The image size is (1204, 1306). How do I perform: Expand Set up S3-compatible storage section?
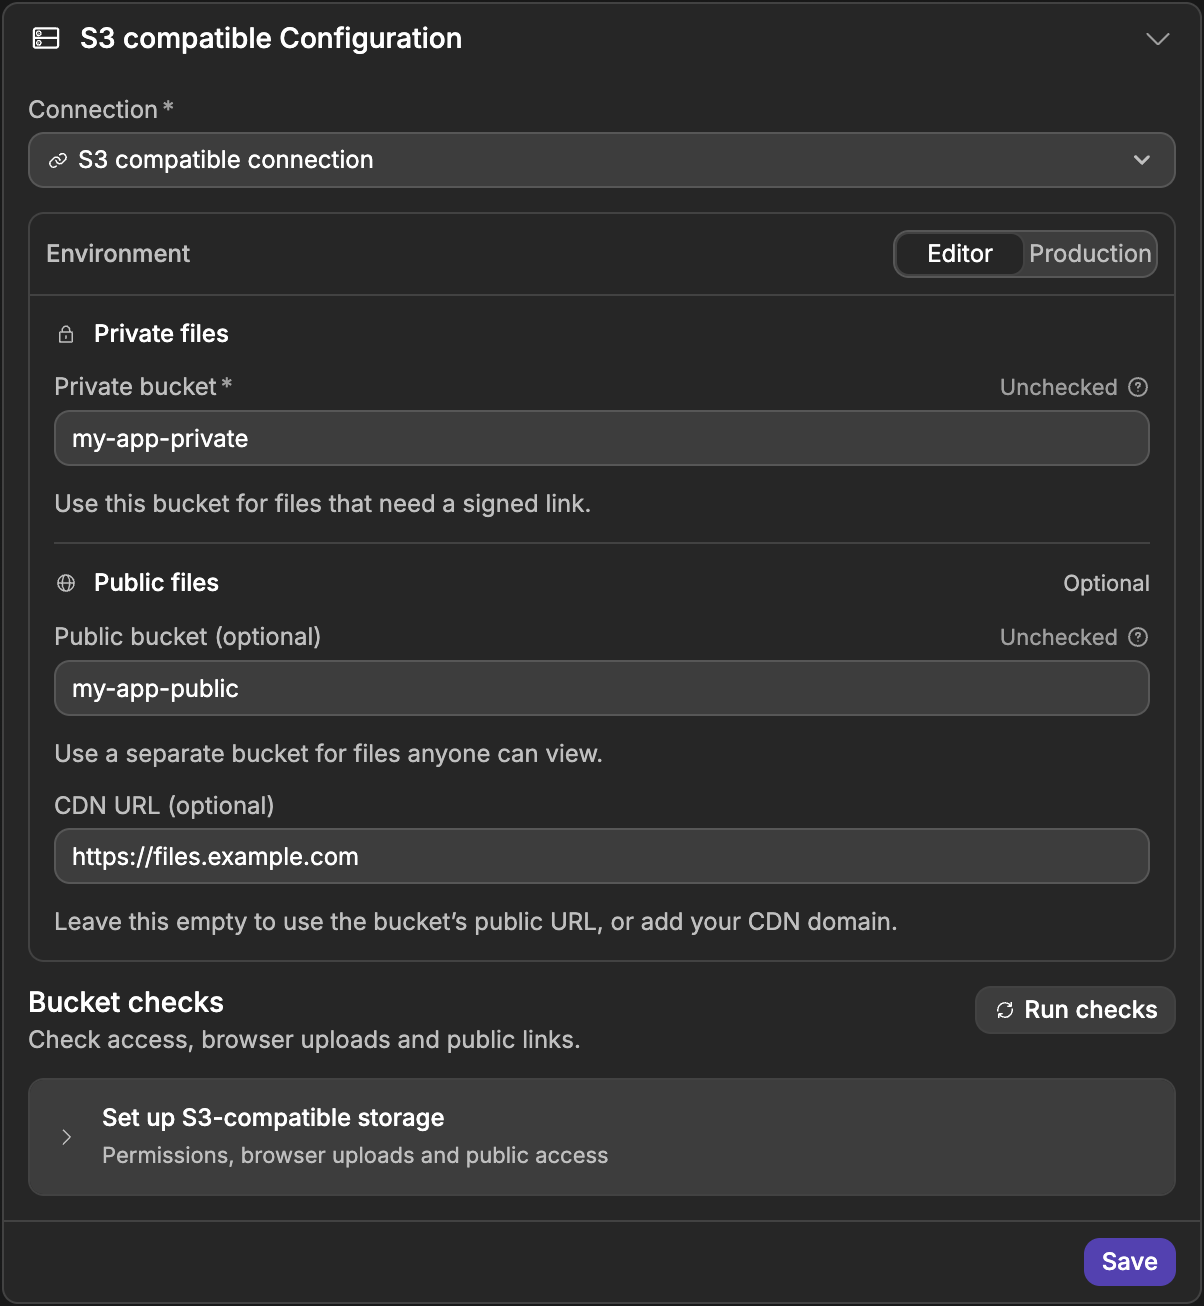pyautogui.click(x=601, y=1137)
